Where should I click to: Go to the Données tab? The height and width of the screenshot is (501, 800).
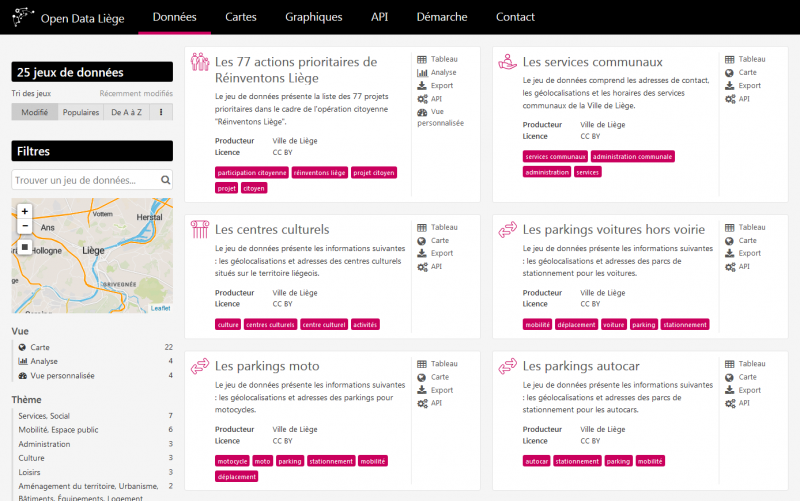pos(174,17)
